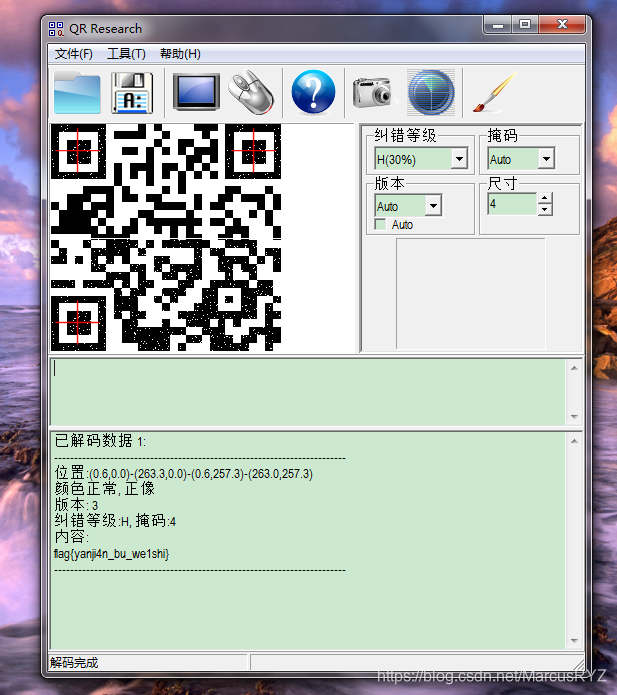This screenshot has width=617, height=695.
Task: Open the 文件(F) menu
Action: point(74,54)
